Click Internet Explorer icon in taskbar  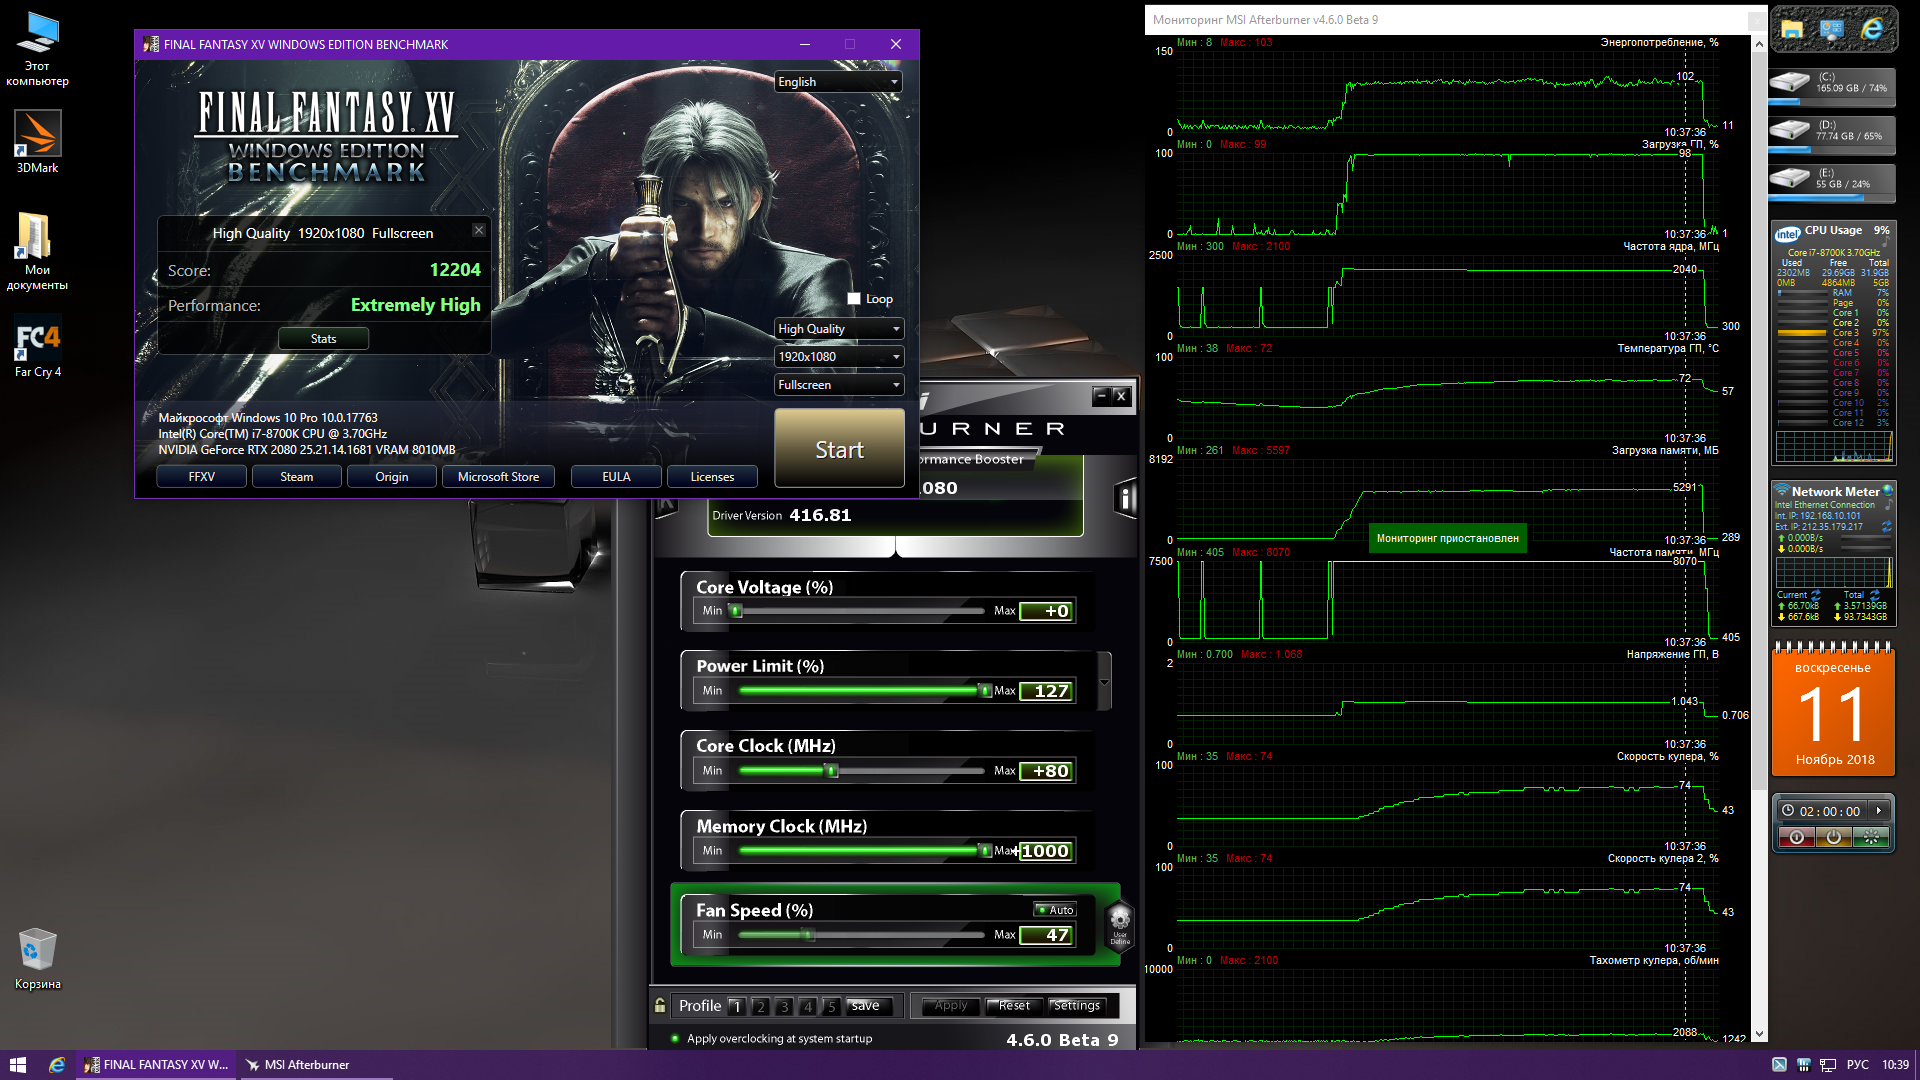pyautogui.click(x=57, y=1065)
